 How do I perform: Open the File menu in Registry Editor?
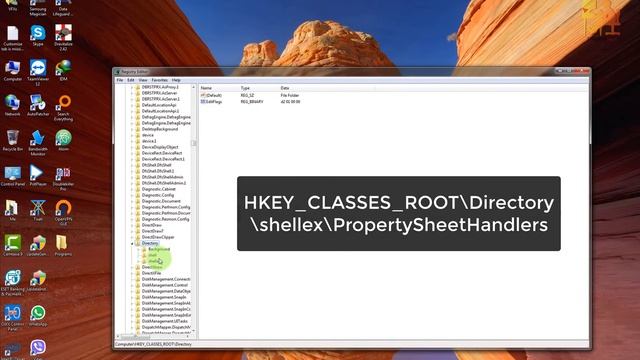click(x=120, y=80)
